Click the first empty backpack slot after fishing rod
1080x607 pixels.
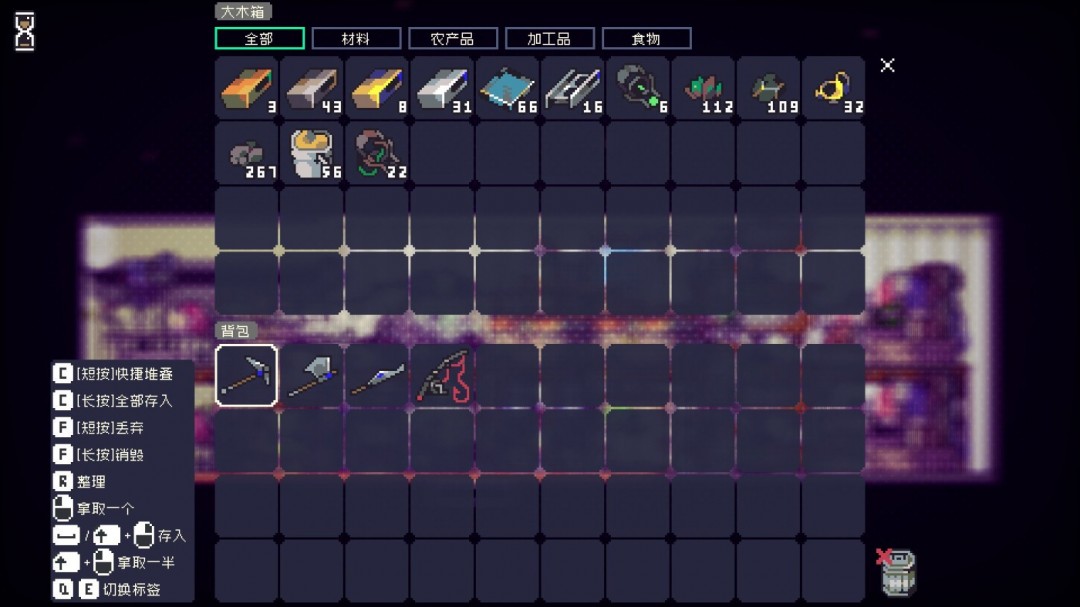(507, 375)
